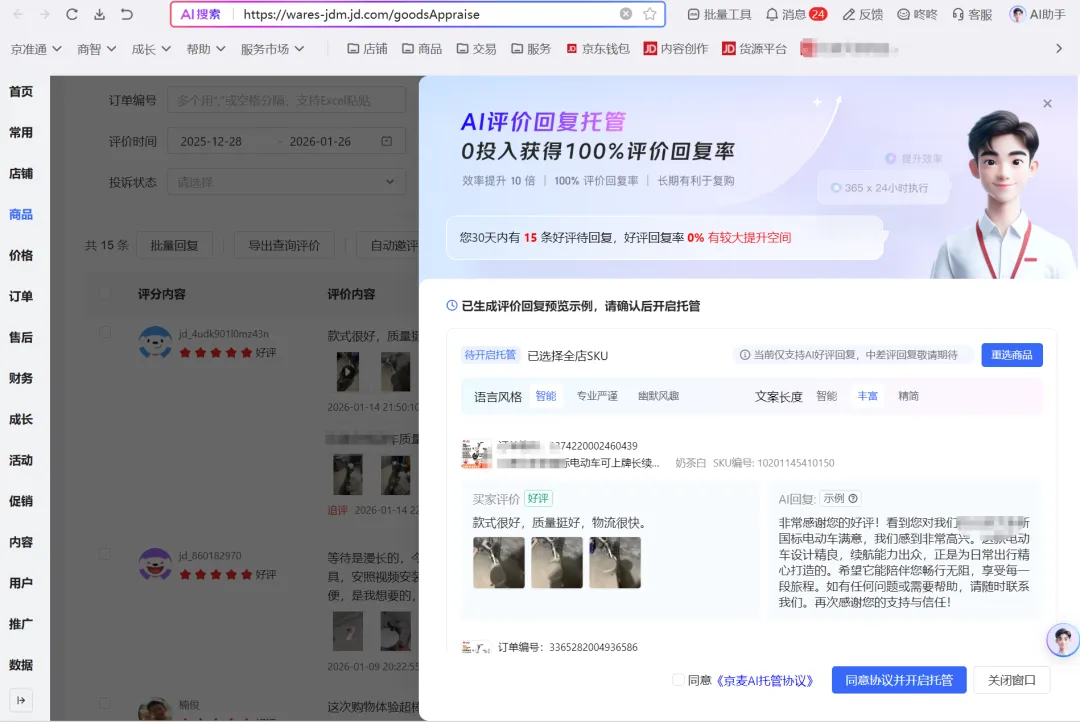
Task: Open 推广 in left sidebar
Action: pyautogui.click(x=21, y=623)
